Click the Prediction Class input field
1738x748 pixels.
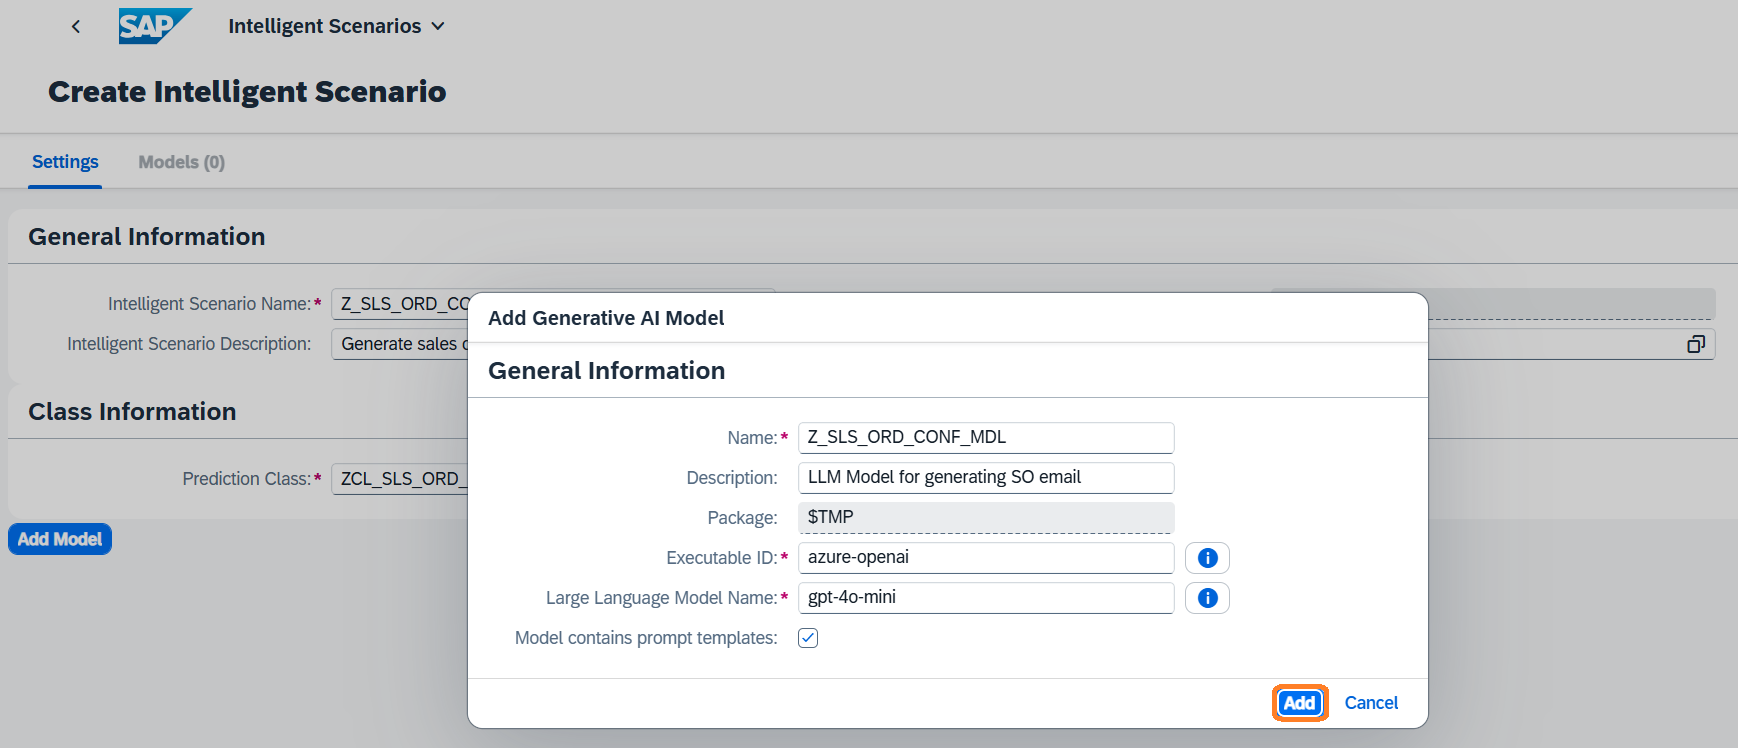400,479
